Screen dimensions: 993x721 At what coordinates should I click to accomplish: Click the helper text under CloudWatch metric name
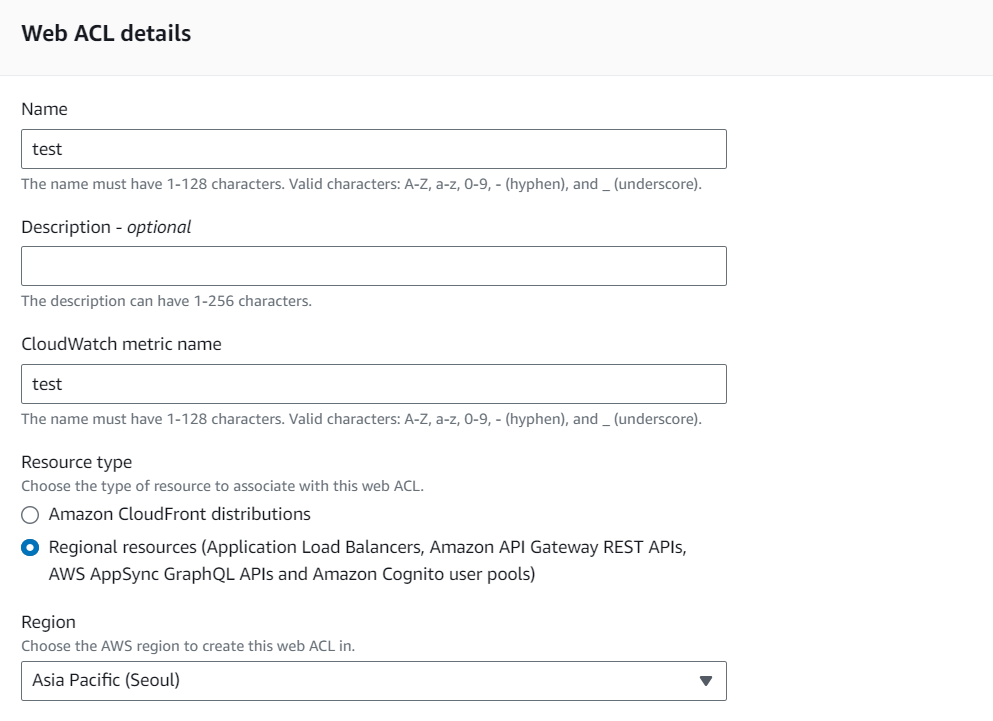(x=361, y=419)
